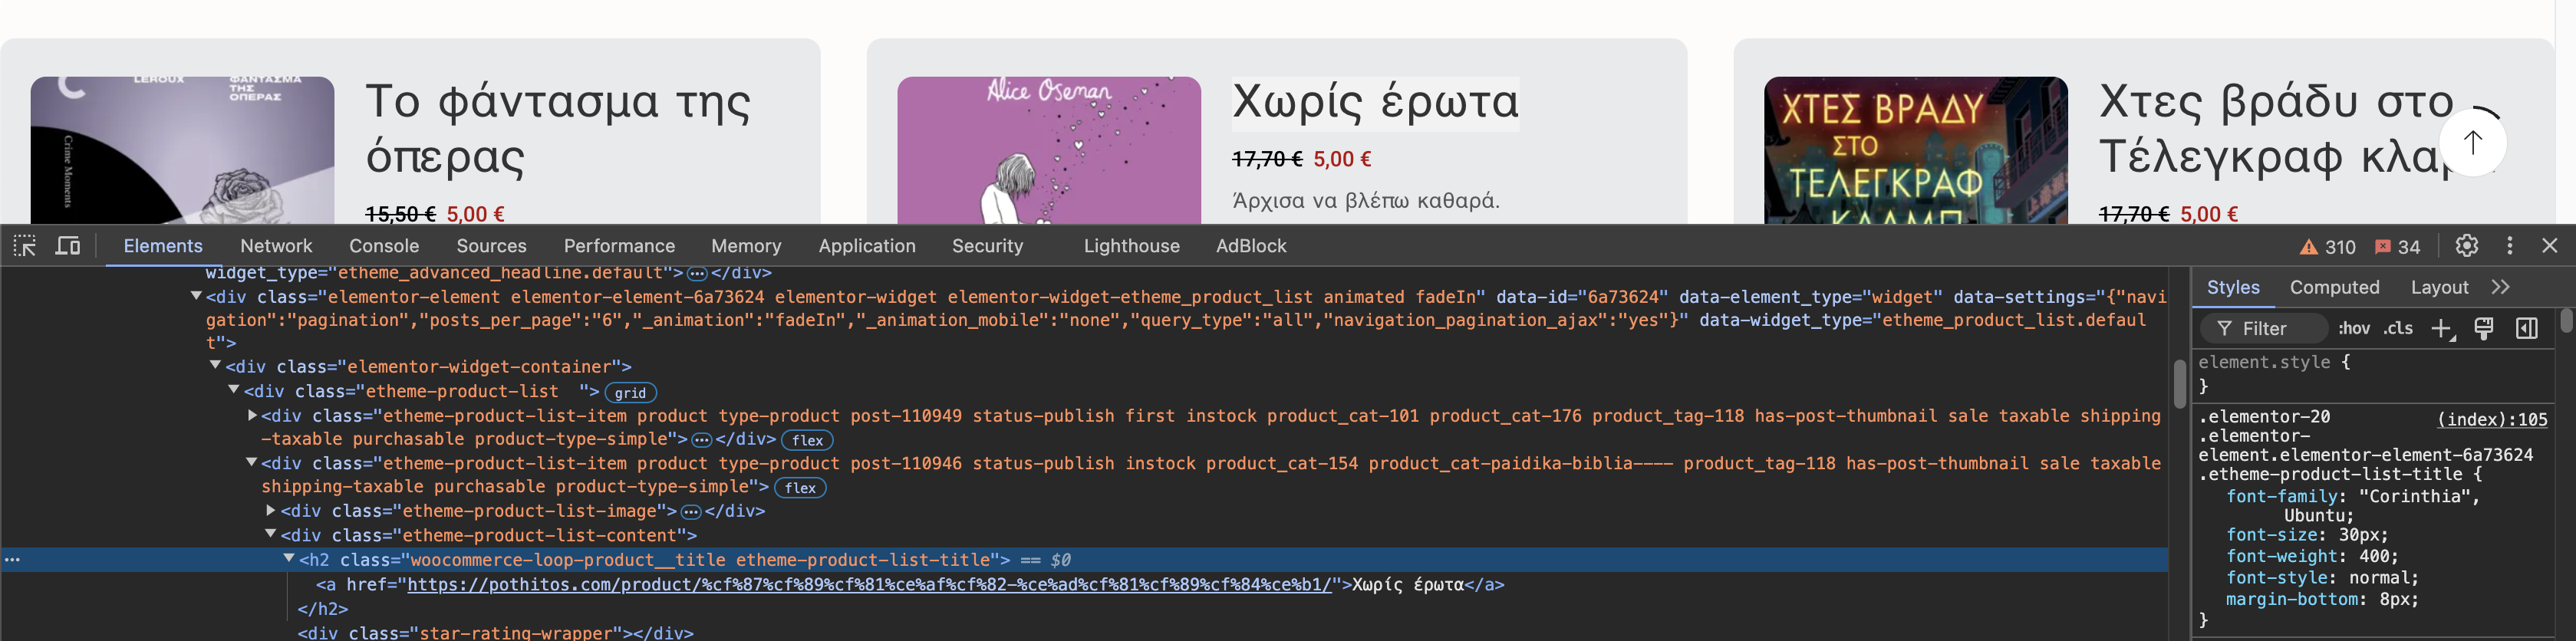The image size is (2576, 641).
Task: Click the Leroux opera phantom cover thumbnail
Action: coord(182,150)
